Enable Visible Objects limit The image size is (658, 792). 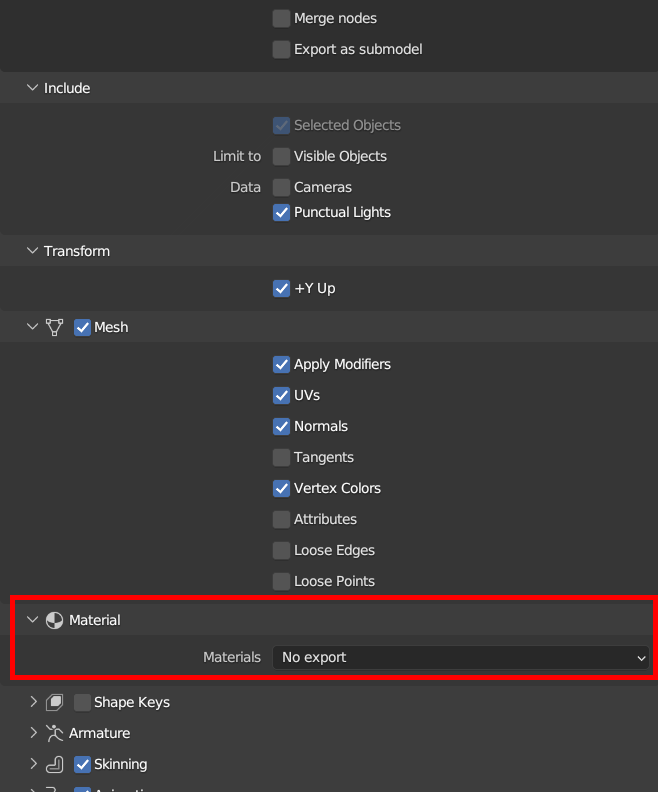coord(282,156)
